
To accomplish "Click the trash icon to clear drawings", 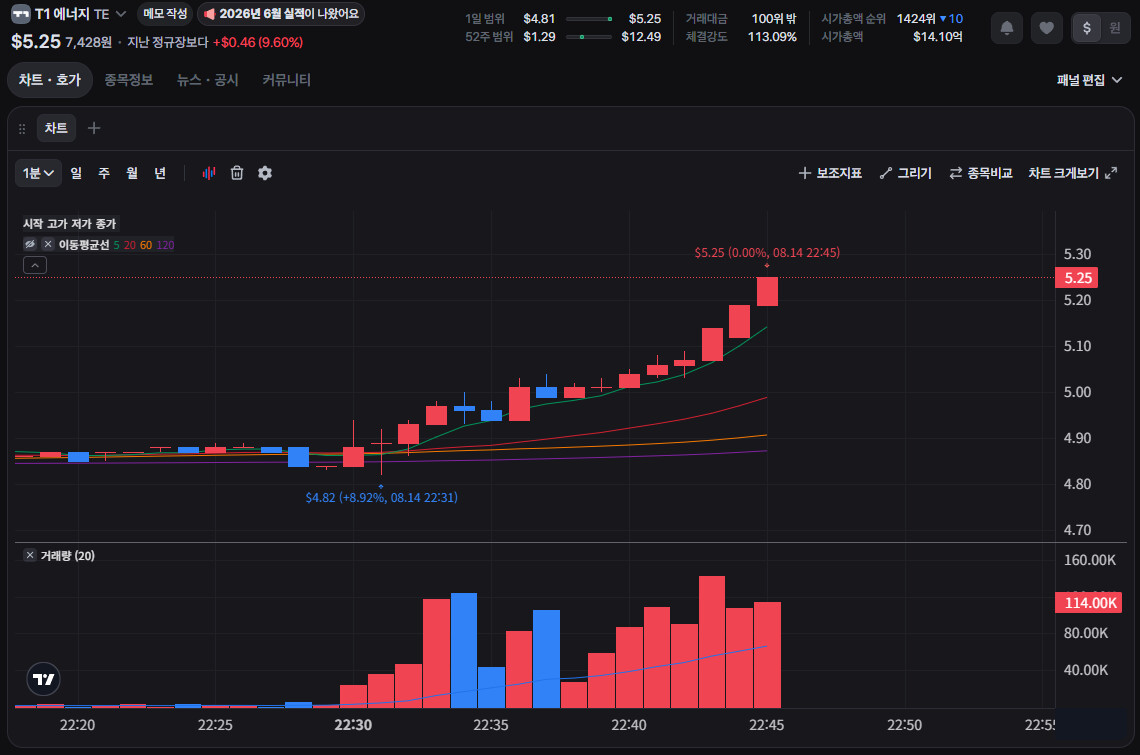I will point(237,173).
